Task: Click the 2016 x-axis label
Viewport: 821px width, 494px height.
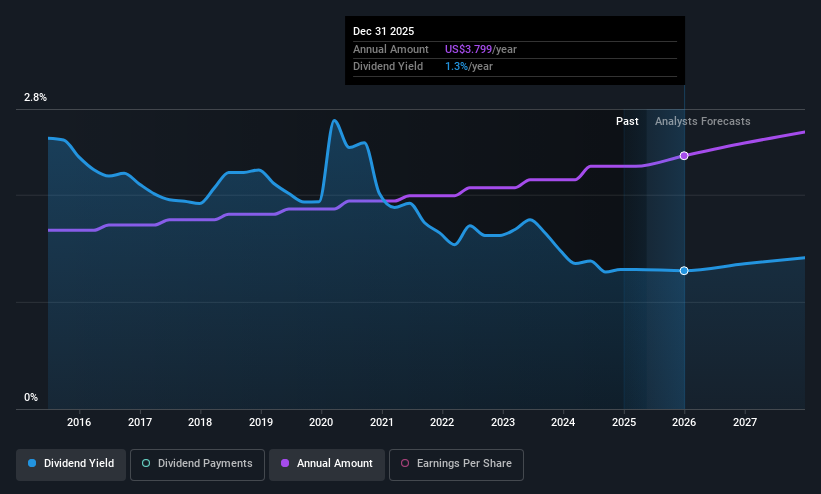Action: 79,422
